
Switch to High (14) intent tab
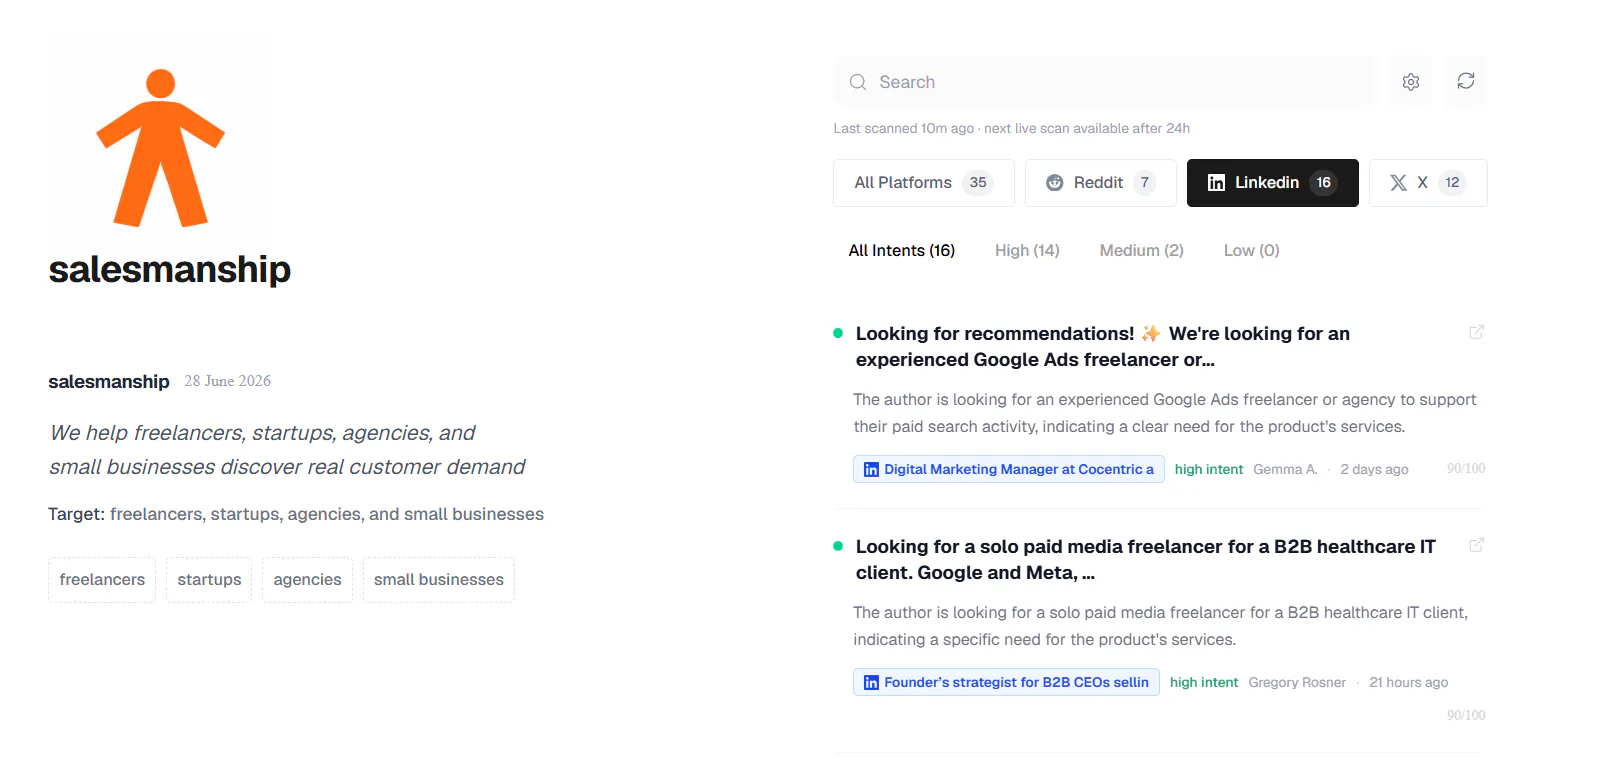click(1027, 250)
